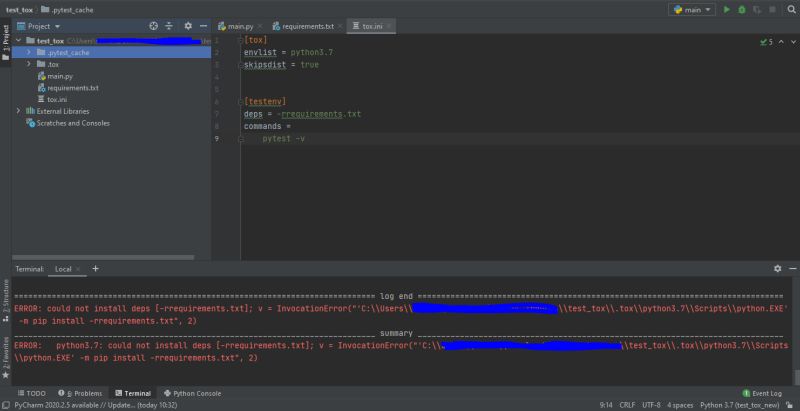Click the Event Log green balloon icon
800x411 pixels.
pos(746,393)
